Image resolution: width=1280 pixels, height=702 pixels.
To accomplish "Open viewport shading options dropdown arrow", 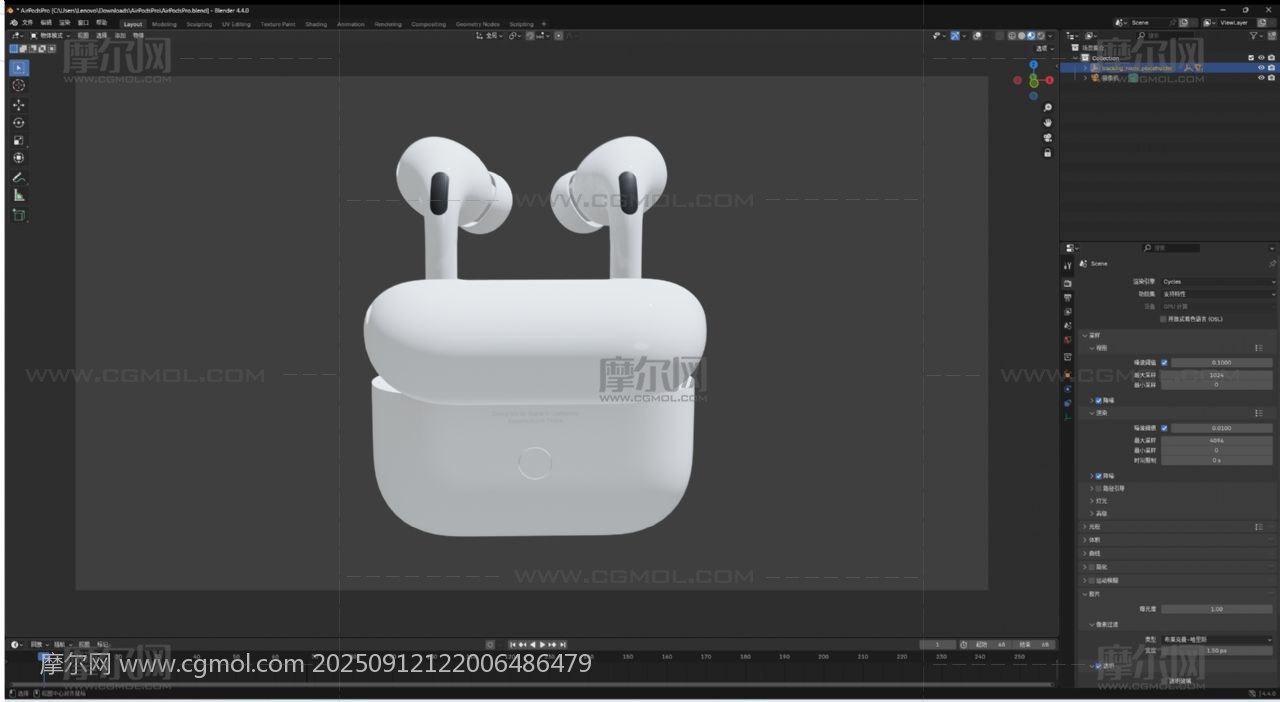I will tap(1051, 36).
